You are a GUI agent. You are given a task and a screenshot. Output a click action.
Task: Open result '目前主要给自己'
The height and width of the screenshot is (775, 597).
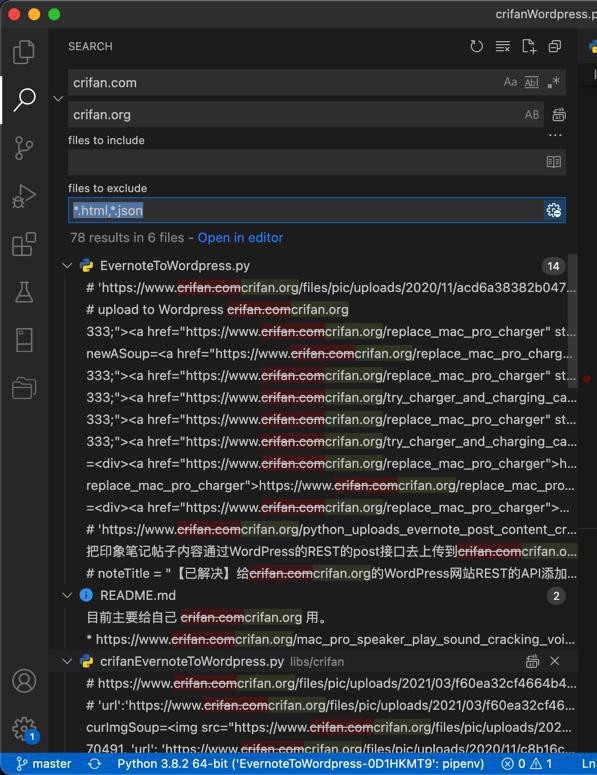coord(206,618)
